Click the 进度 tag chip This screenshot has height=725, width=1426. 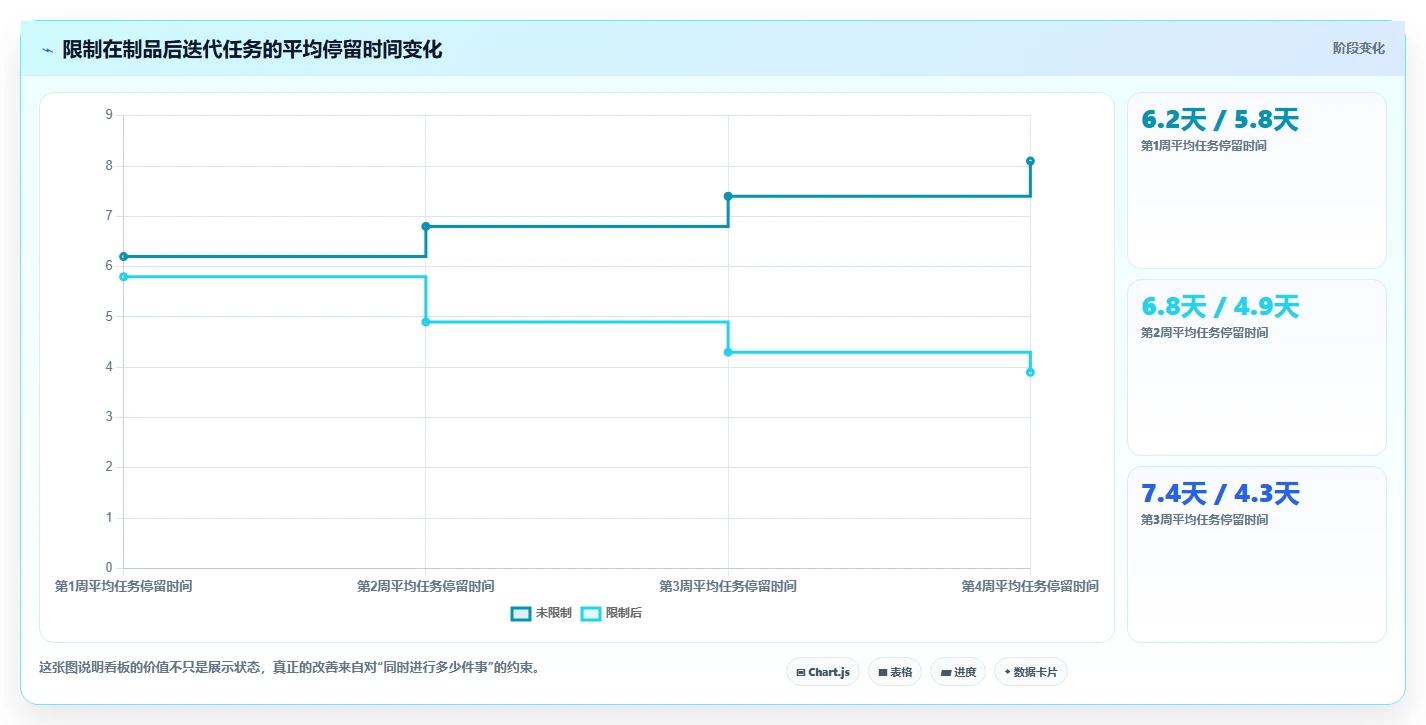tap(958, 672)
